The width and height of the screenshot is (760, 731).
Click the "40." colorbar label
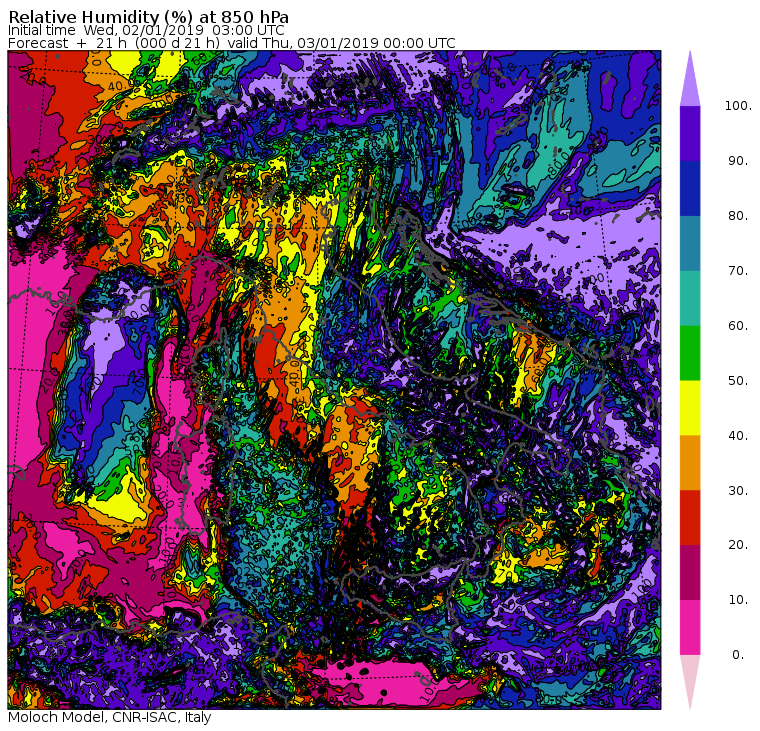[738, 436]
